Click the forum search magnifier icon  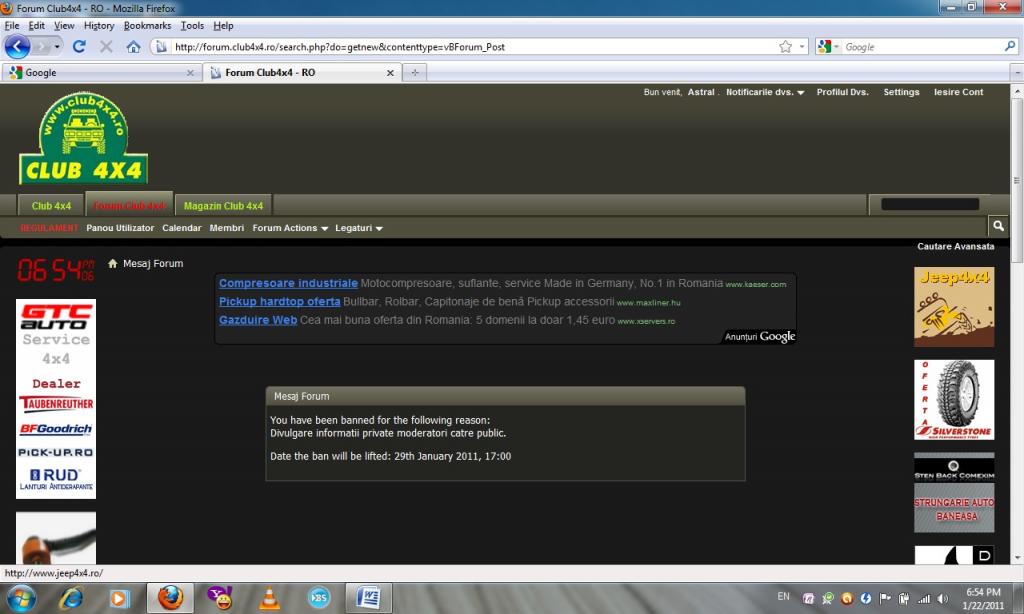click(998, 226)
